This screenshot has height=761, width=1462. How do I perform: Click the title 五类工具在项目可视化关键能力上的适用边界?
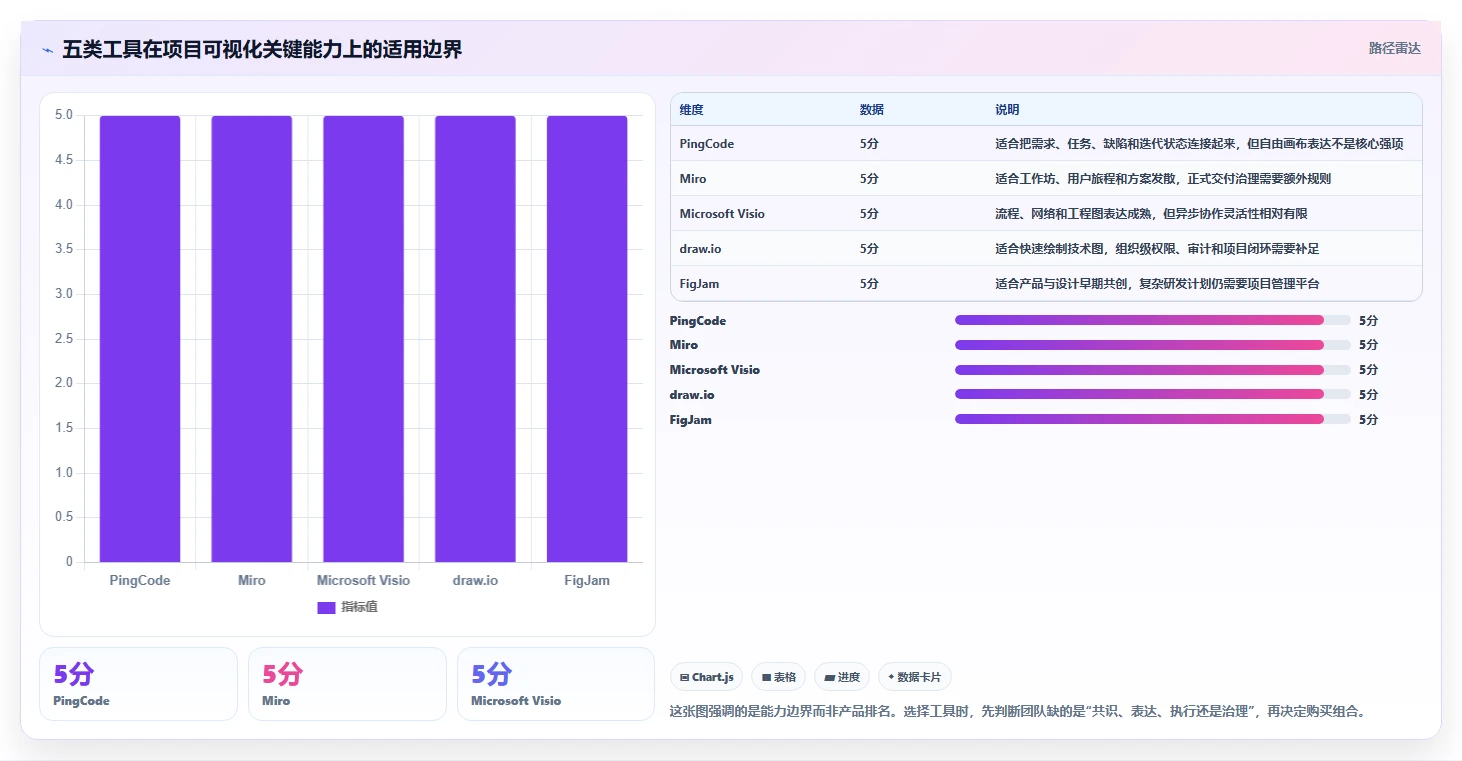[262, 50]
